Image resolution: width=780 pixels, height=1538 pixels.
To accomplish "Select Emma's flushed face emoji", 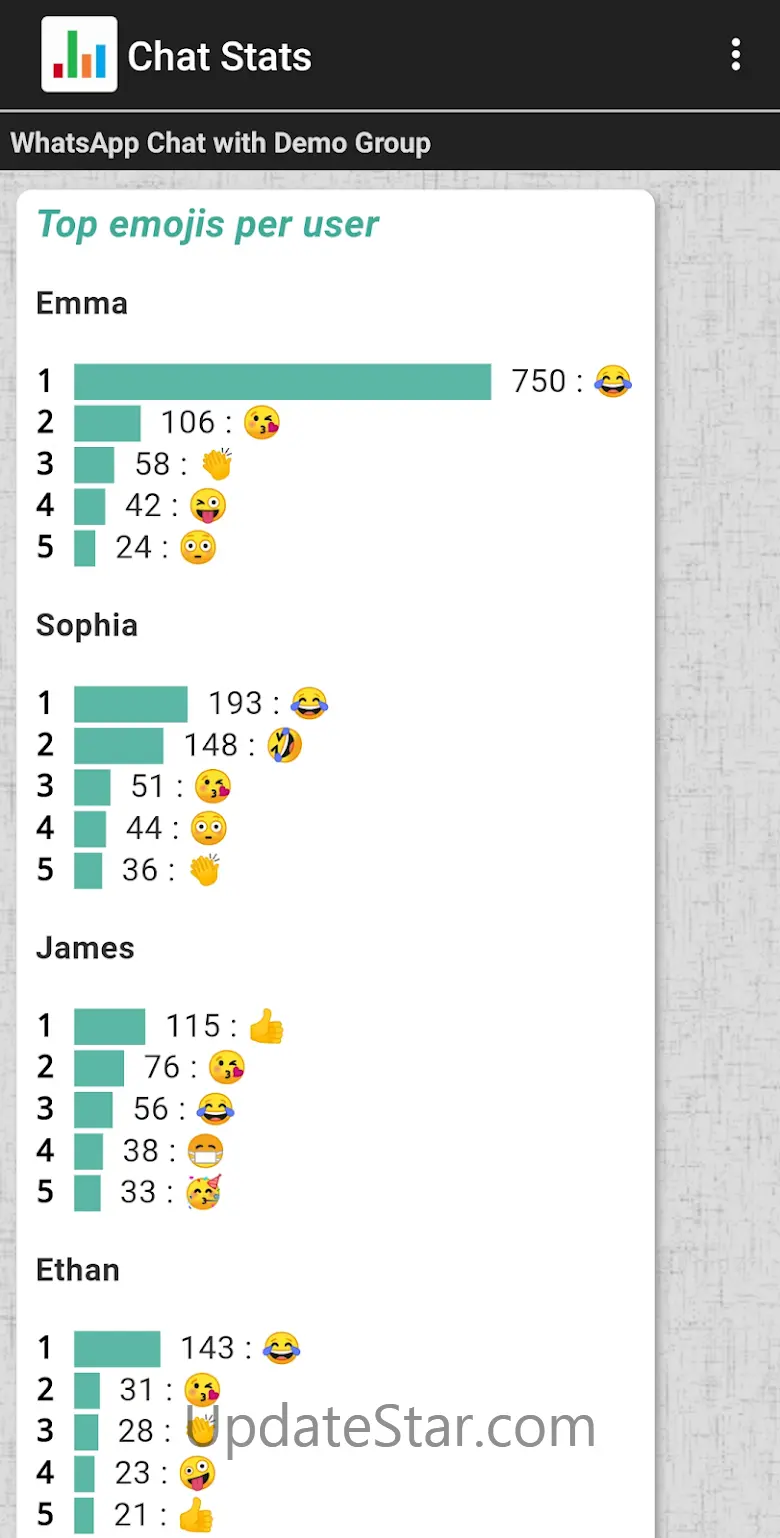I will (198, 548).
